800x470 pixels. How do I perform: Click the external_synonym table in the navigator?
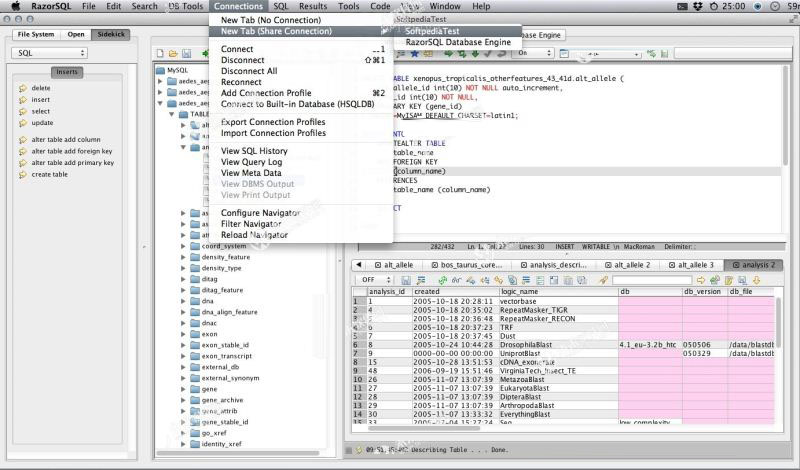tap(230, 378)
